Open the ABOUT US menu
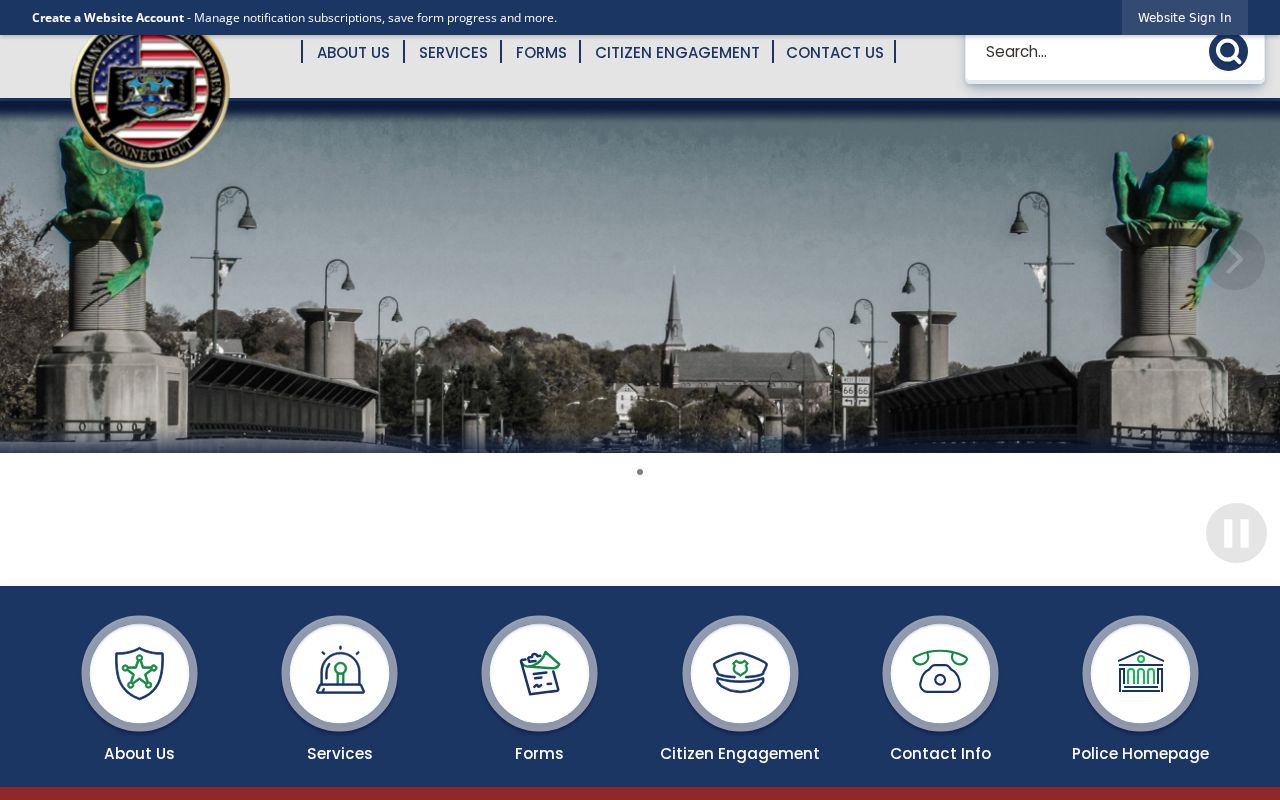The height and width of the screenshot is (800, 1280). coord(353,52)
